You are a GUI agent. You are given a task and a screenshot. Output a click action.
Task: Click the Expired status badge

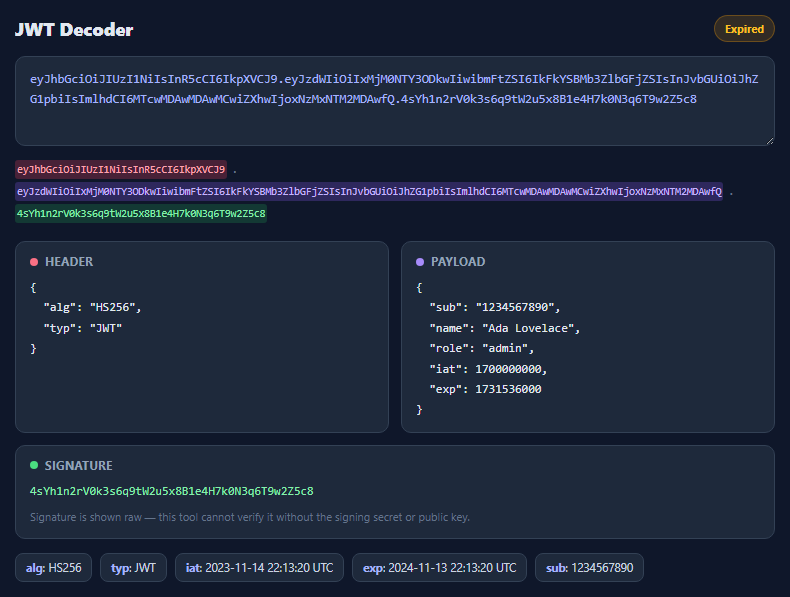(744, 29)
